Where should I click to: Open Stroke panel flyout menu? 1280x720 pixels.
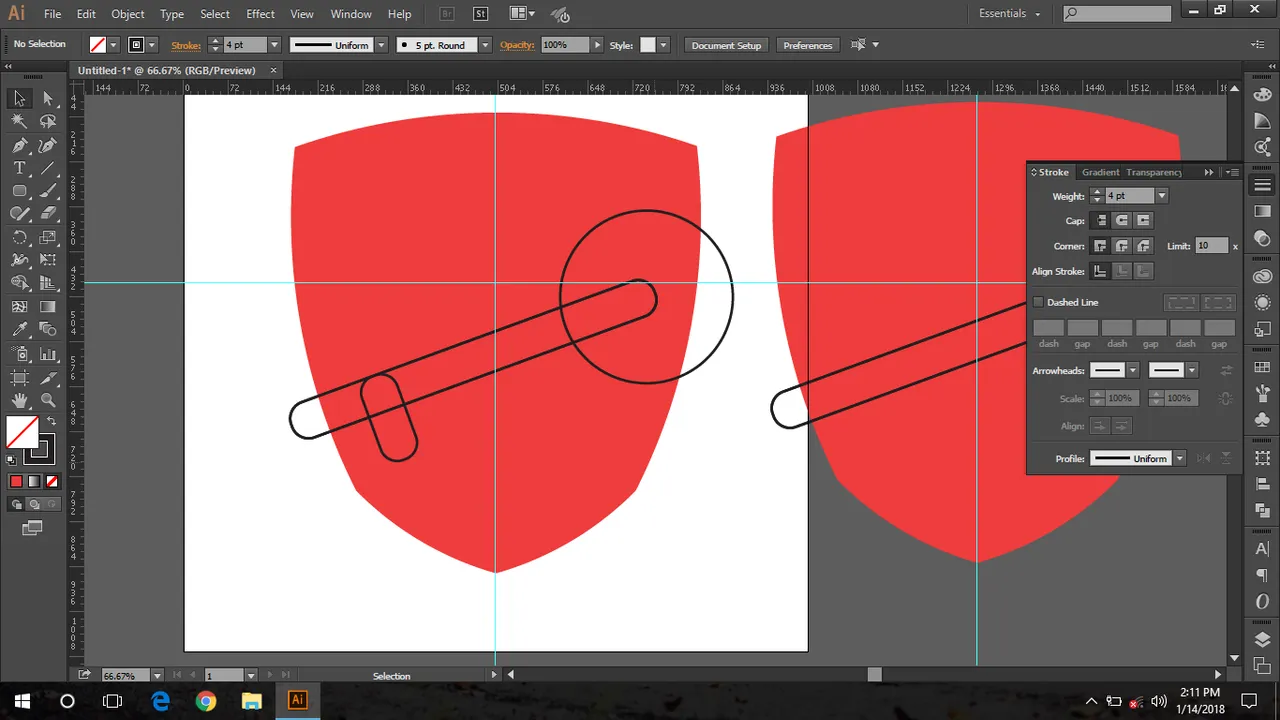tap(1232, 172)
